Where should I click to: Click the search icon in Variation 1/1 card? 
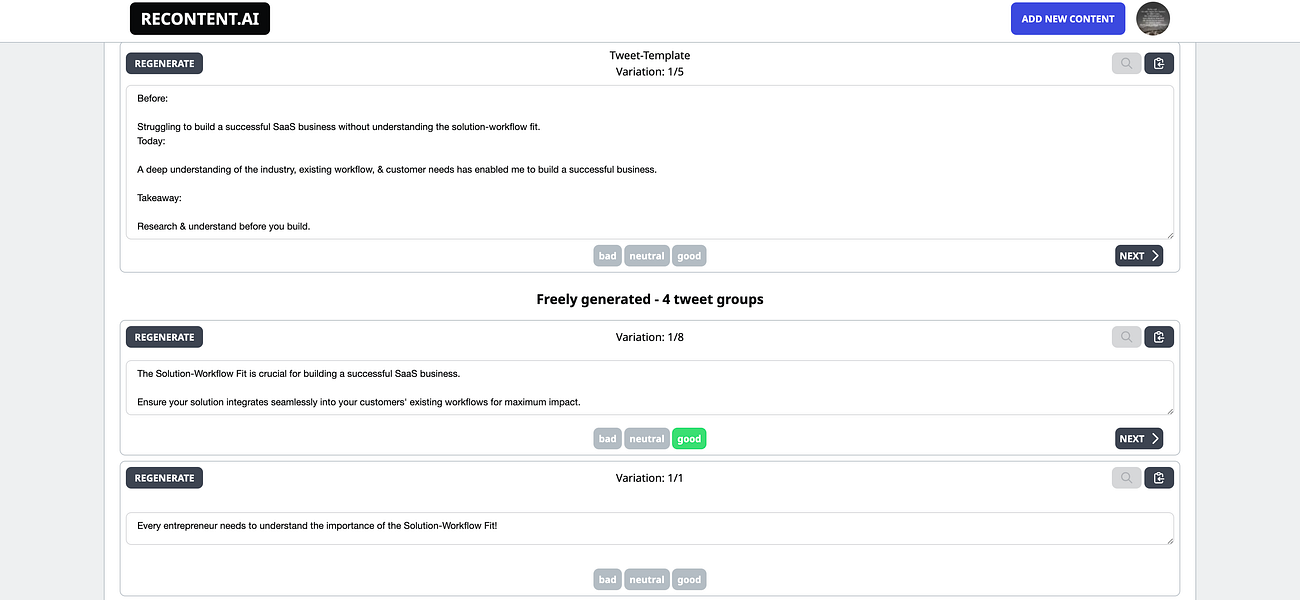pos(1126,478)
